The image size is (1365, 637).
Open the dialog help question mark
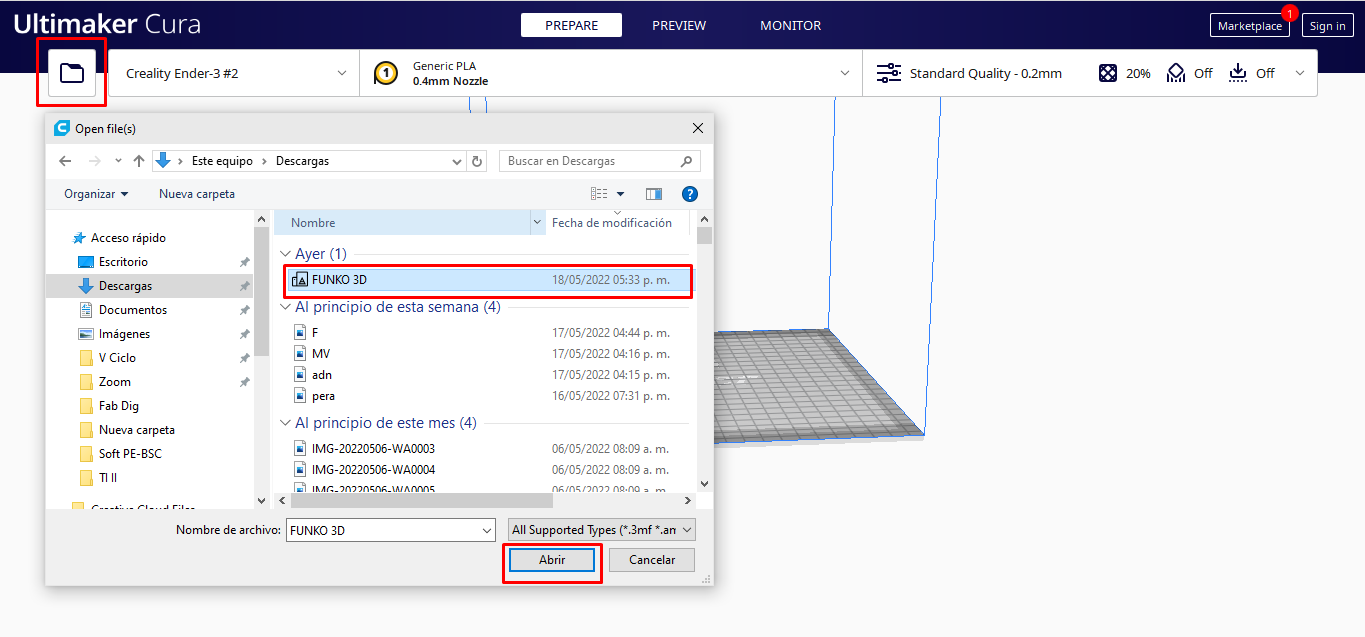[689, 194]
